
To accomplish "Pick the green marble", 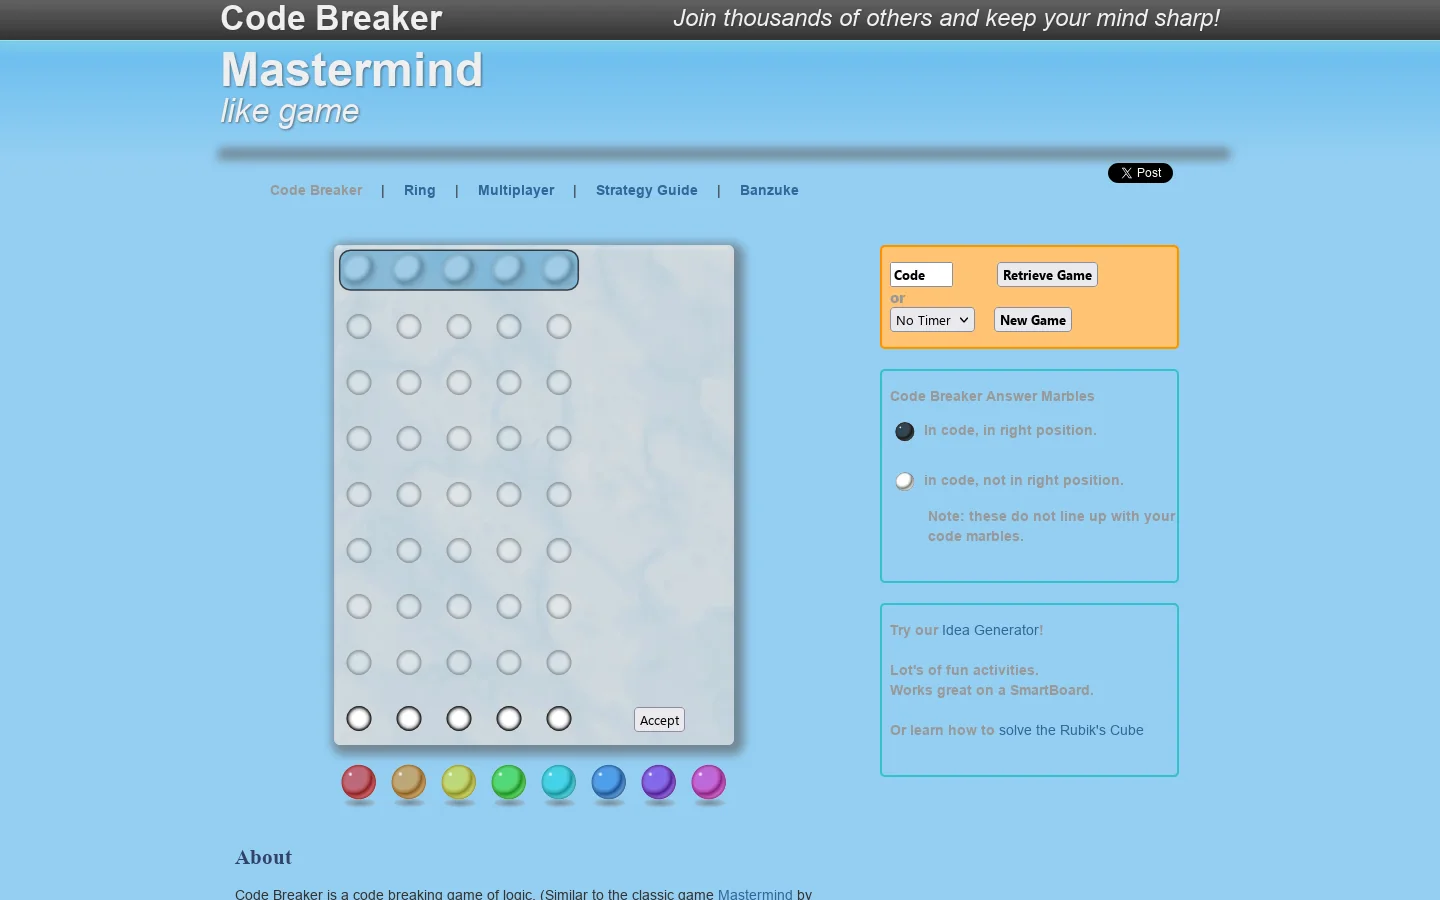I will [509, 782].
